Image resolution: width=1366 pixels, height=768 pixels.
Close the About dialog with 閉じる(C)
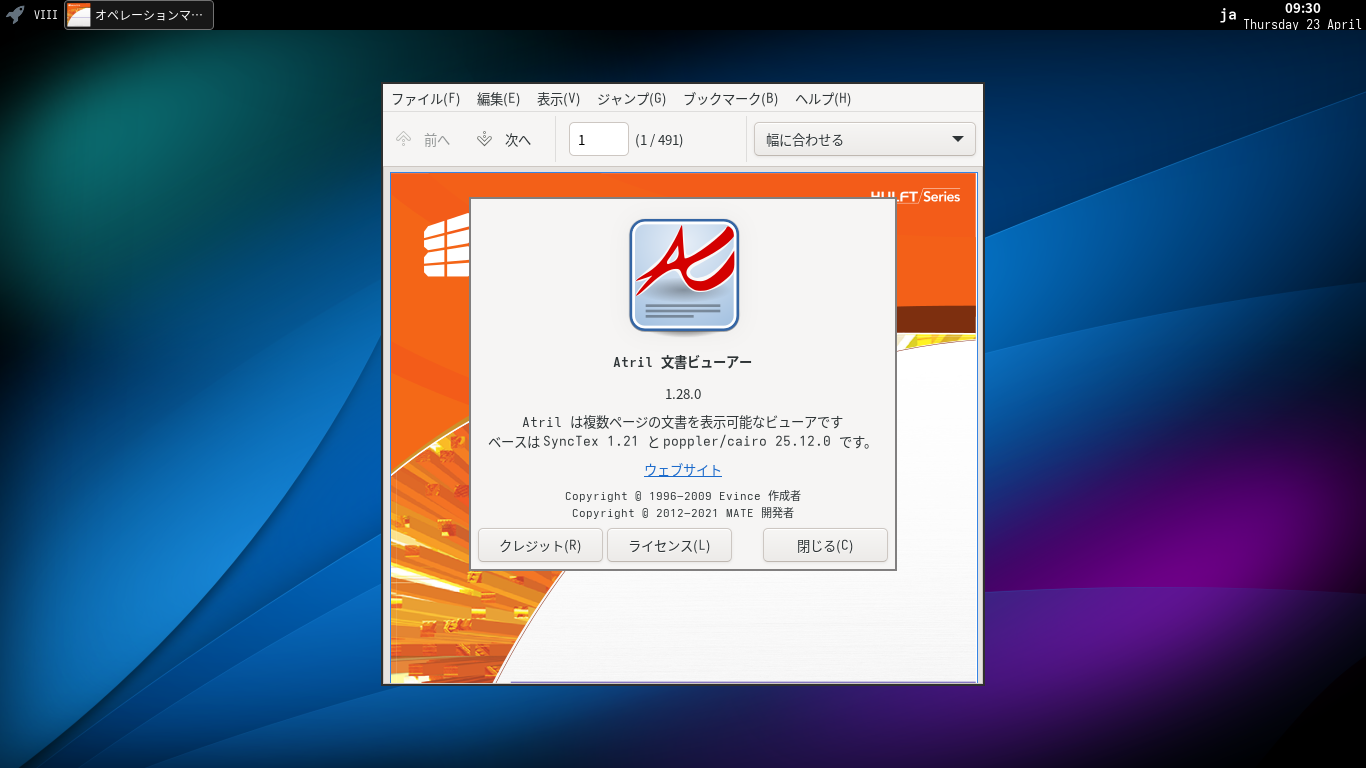click(x=825, y=546)
